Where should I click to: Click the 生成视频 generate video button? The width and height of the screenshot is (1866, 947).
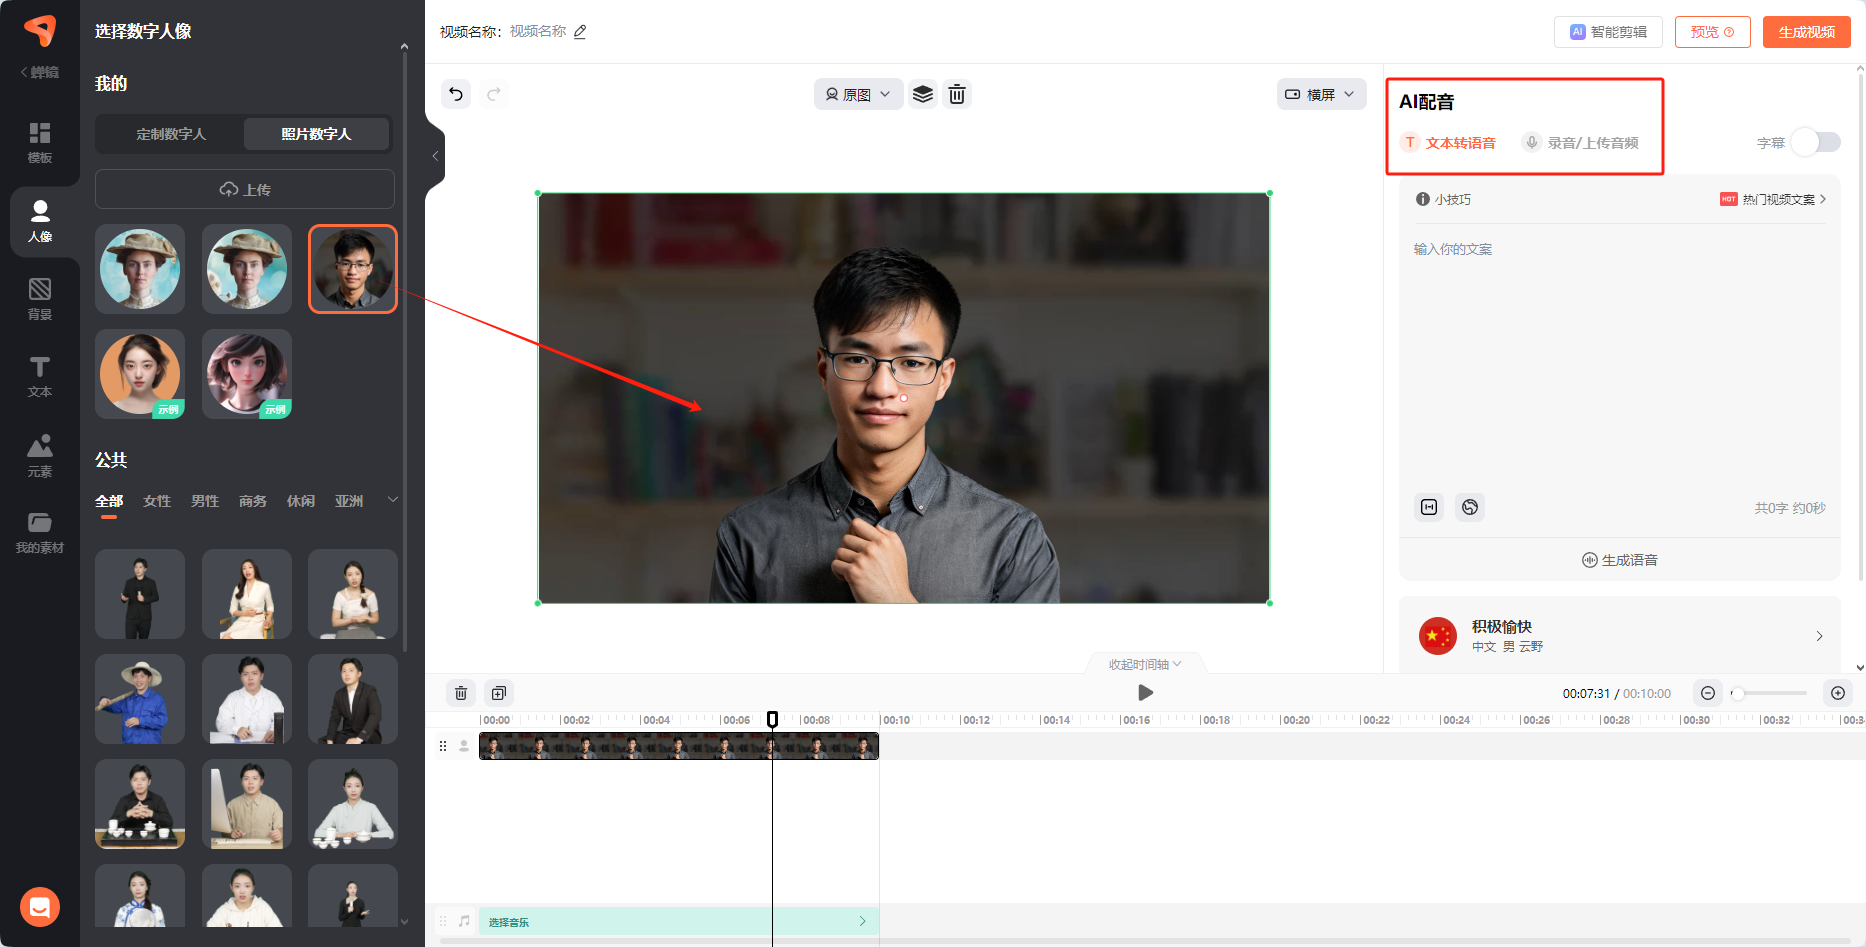point(1807,32)
